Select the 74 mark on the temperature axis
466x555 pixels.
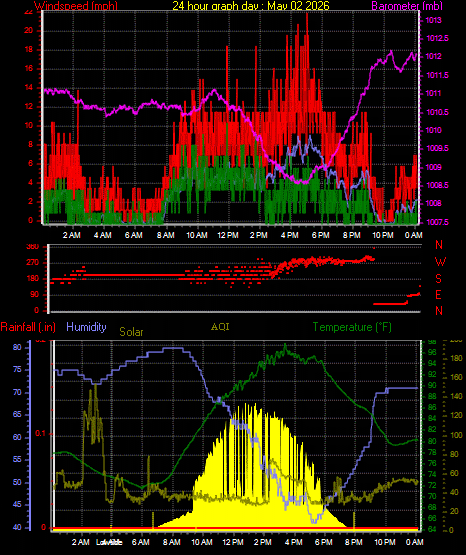pyautogui.click(x=432, y=474)
